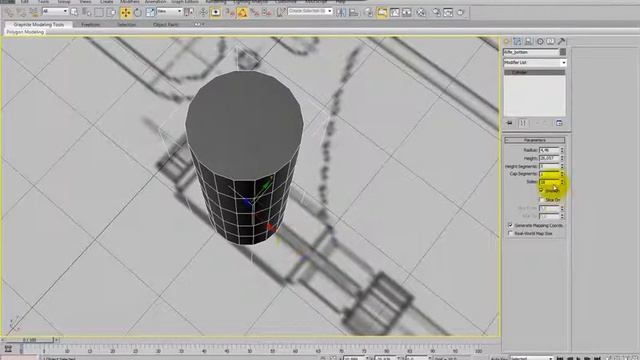Open the selection filter All dropdown
The width and height of the screenshot is (640, 360).
tap(55, 11)
